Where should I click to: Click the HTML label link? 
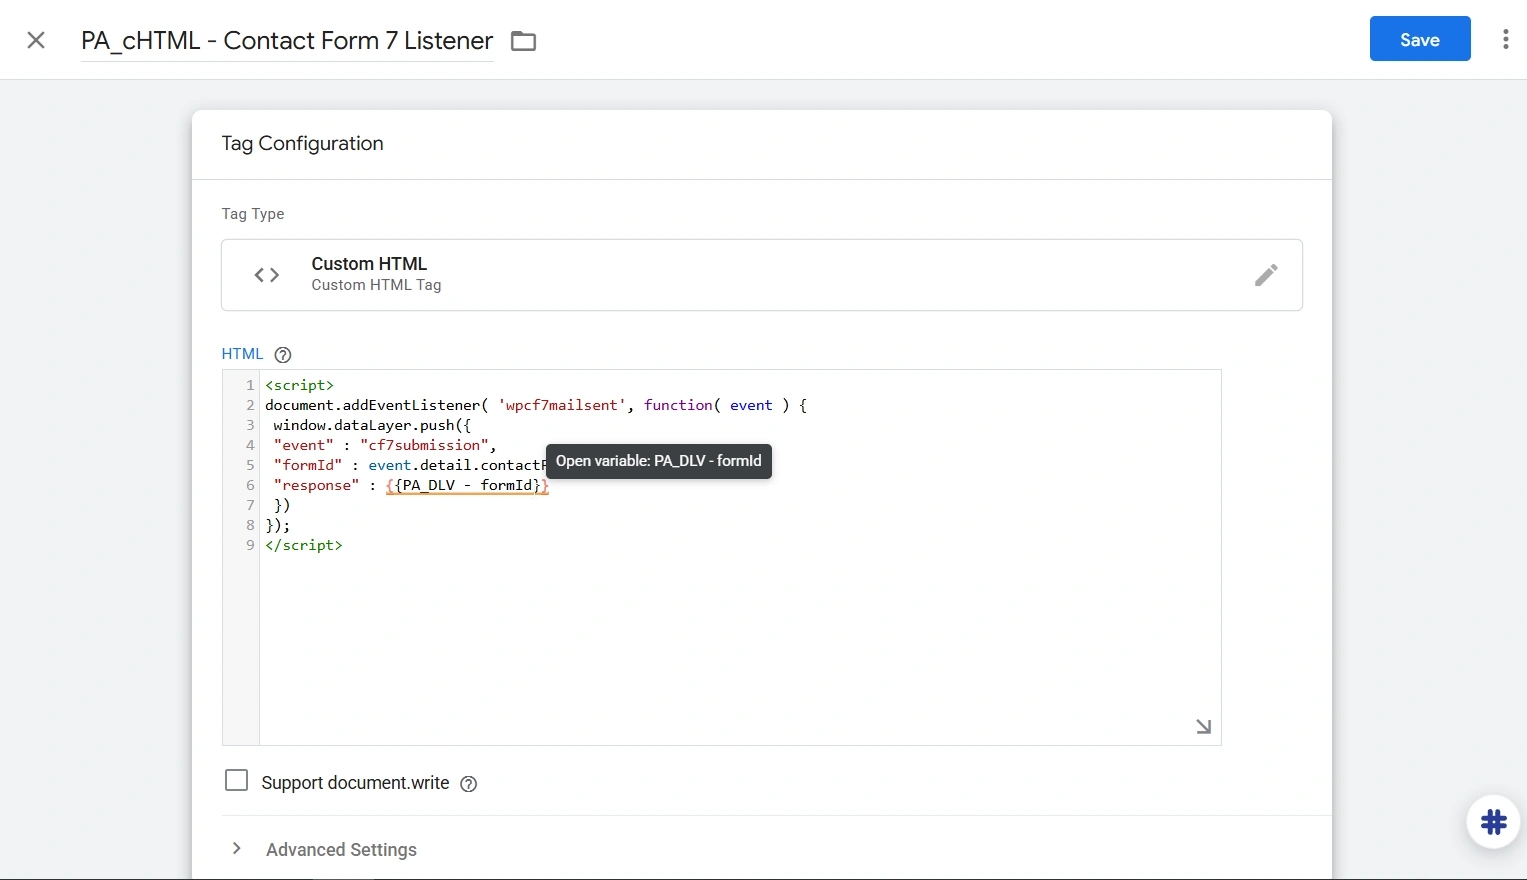point(242,354)
